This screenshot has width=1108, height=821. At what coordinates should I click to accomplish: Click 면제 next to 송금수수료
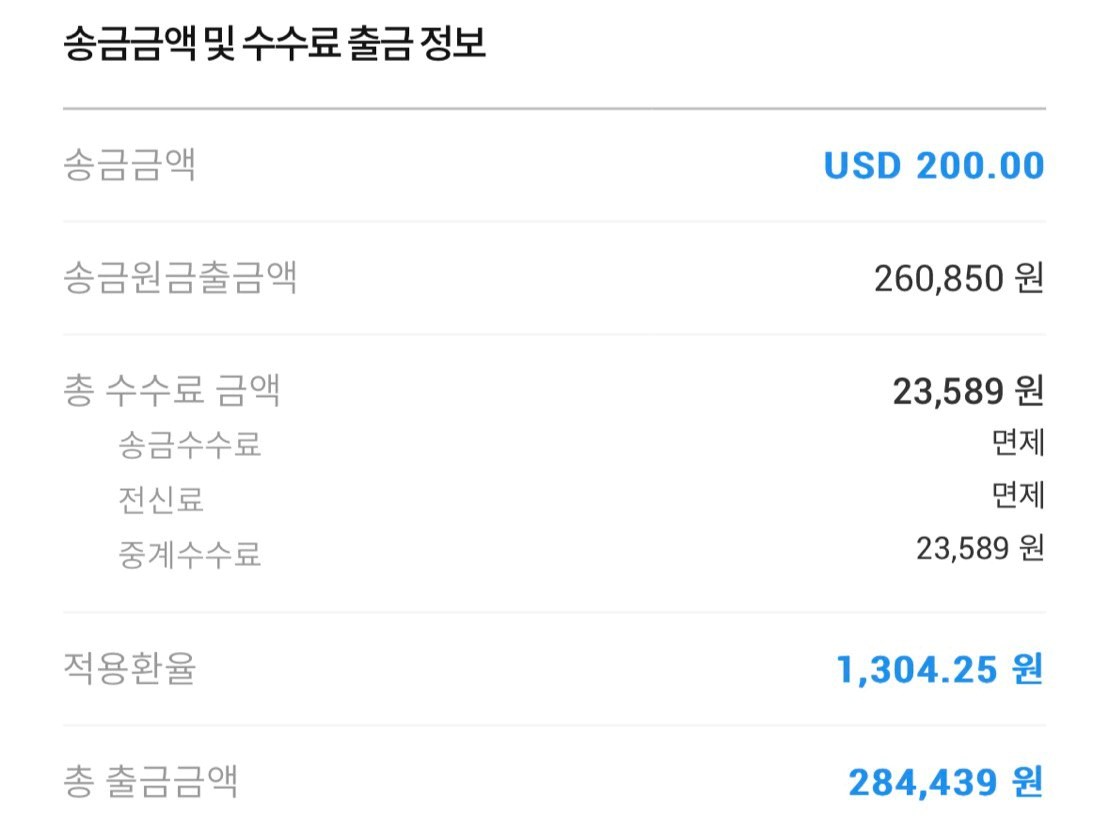(x=1018, y=443)
